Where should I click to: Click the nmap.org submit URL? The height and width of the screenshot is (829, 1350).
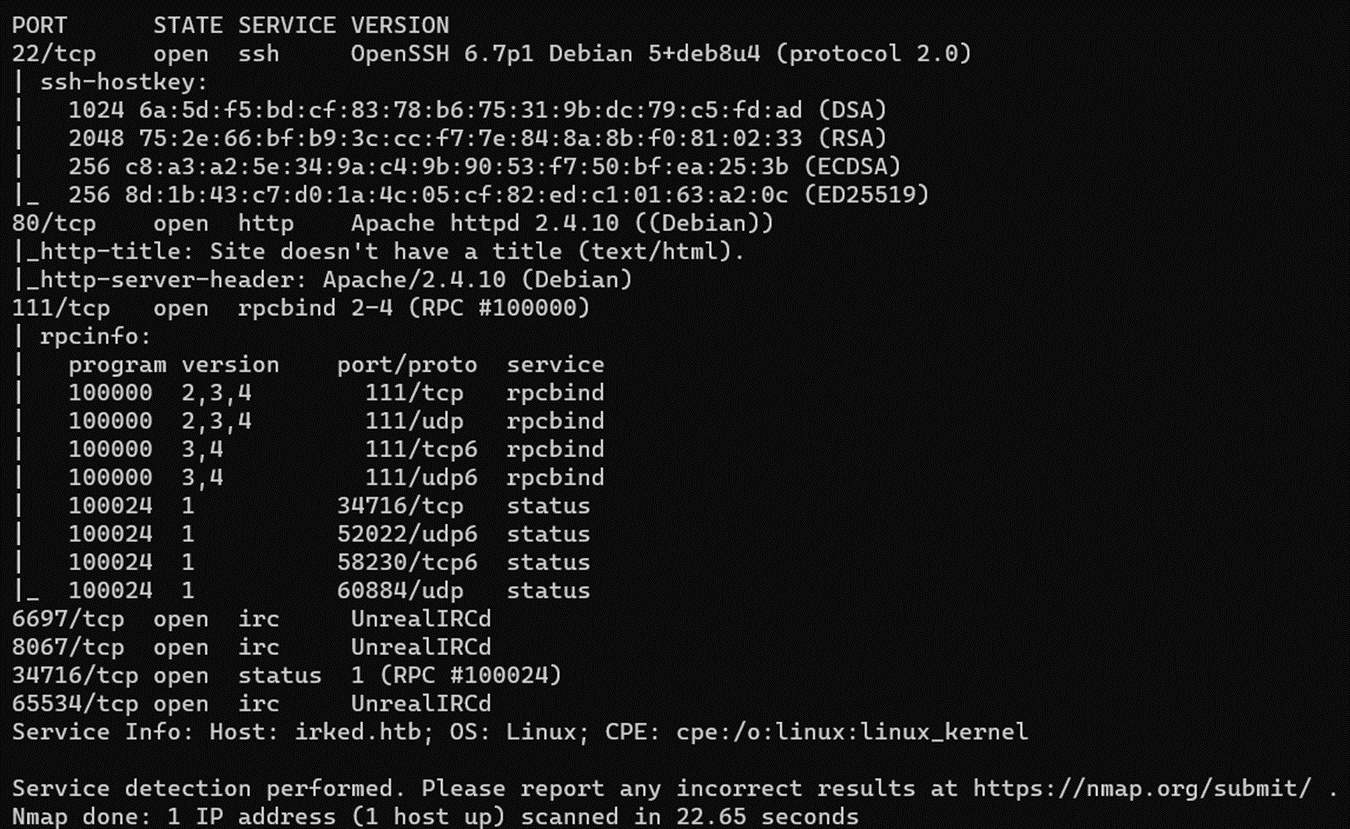tap(1141, 789)
